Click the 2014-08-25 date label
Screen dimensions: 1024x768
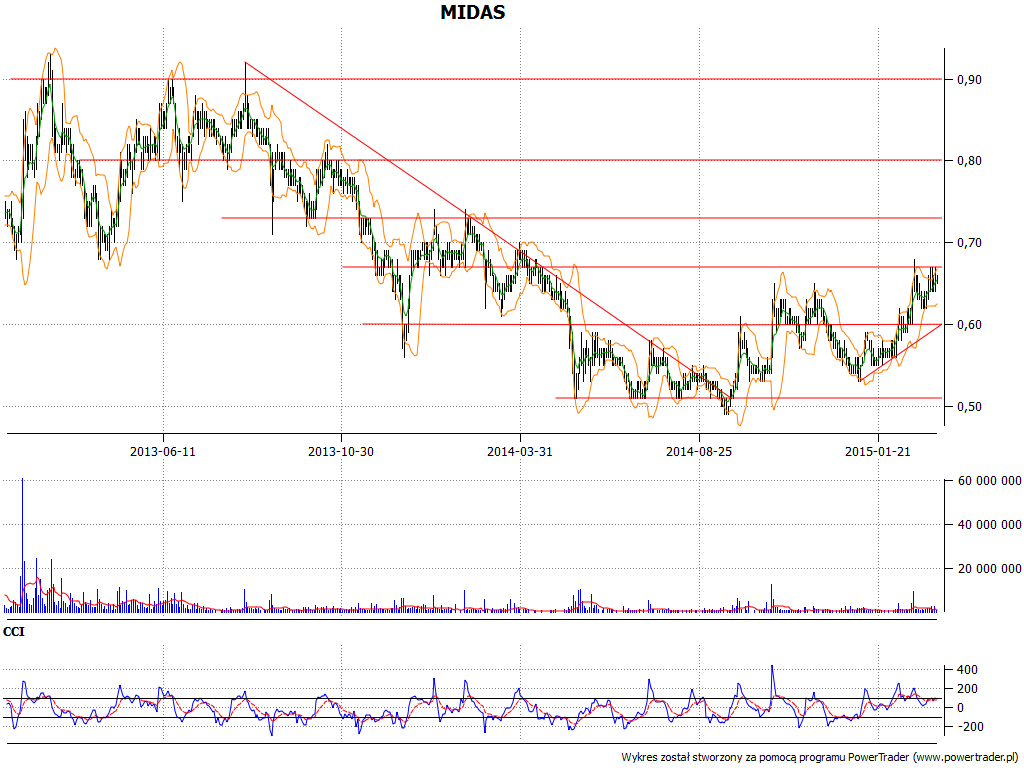coord(699,451)
